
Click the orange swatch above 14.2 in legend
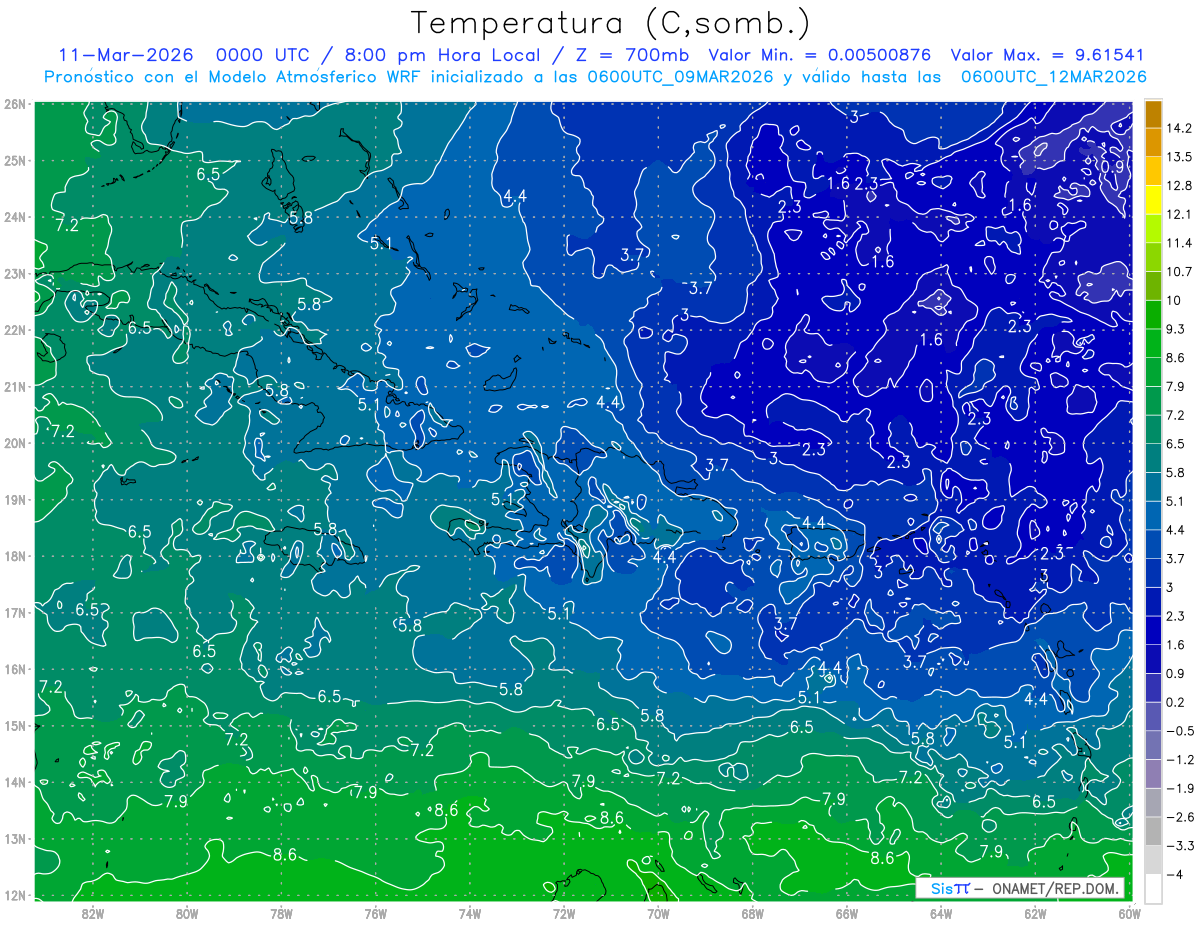[x=1153, y=113]
